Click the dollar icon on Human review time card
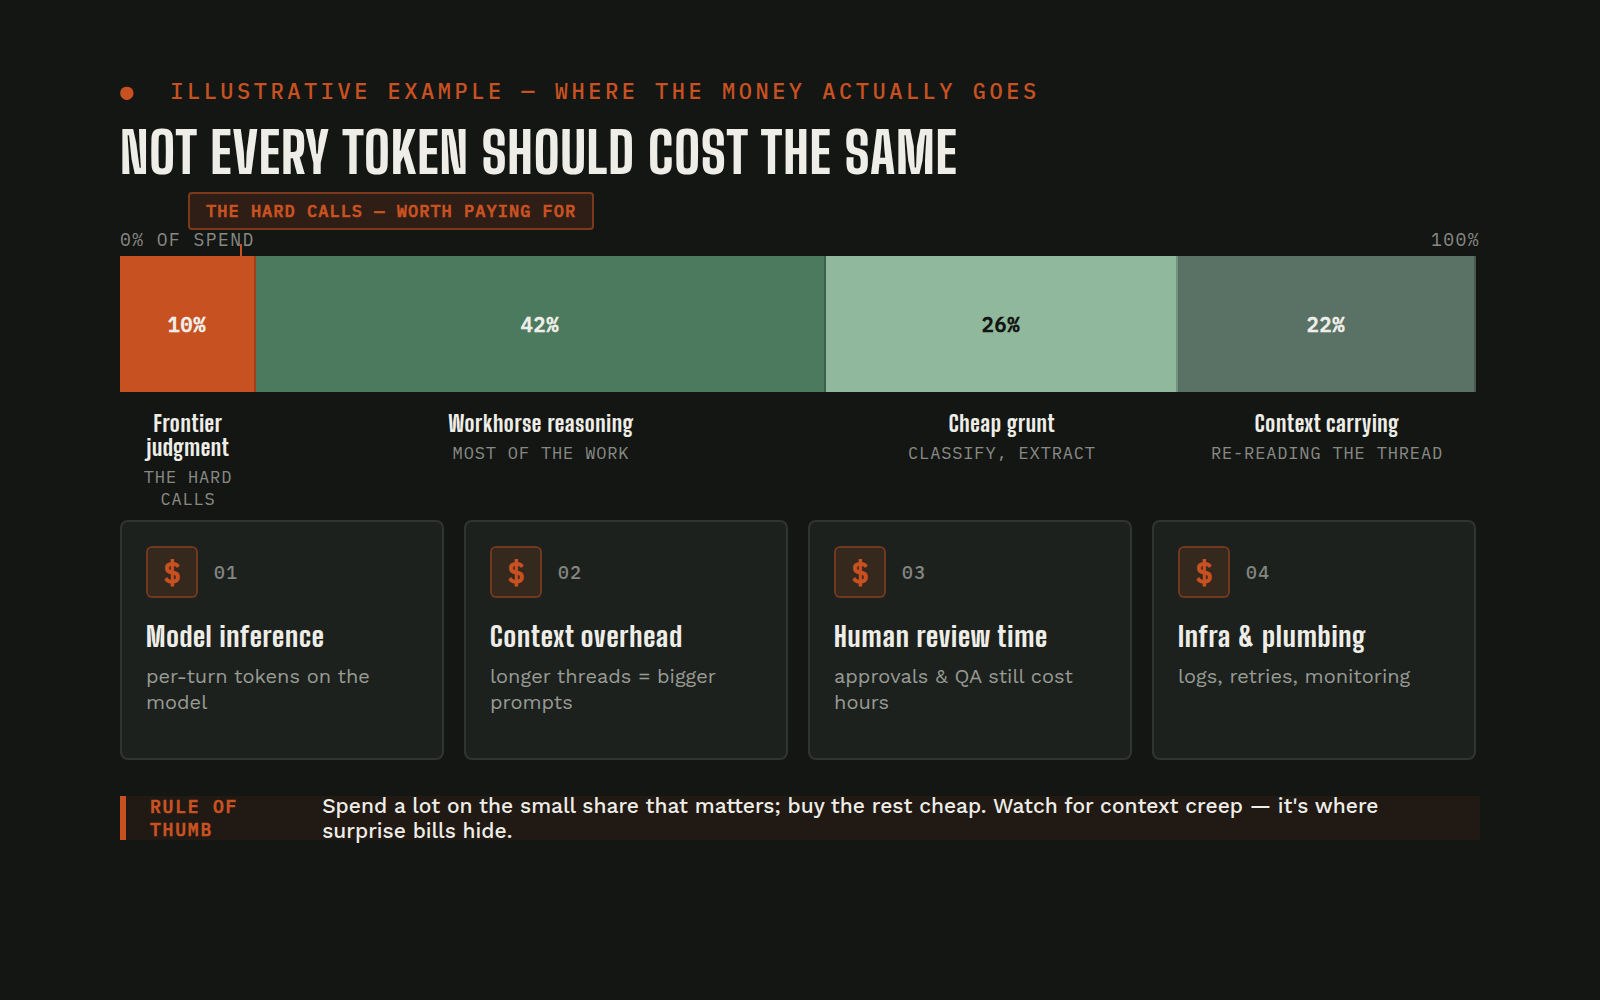Screen dimensions: 1600x1000 coord(860,572)
